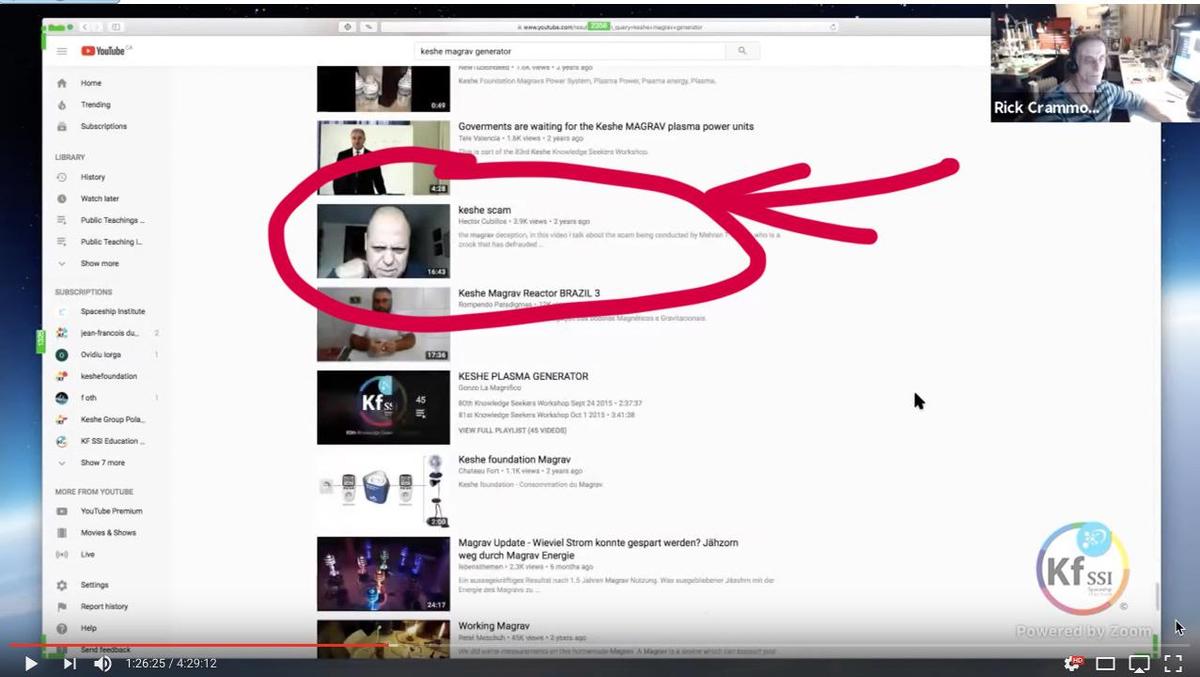Screen dimensions: 1200x677
Task: Click the Watch later clock icon
Action: coord(62,199)
